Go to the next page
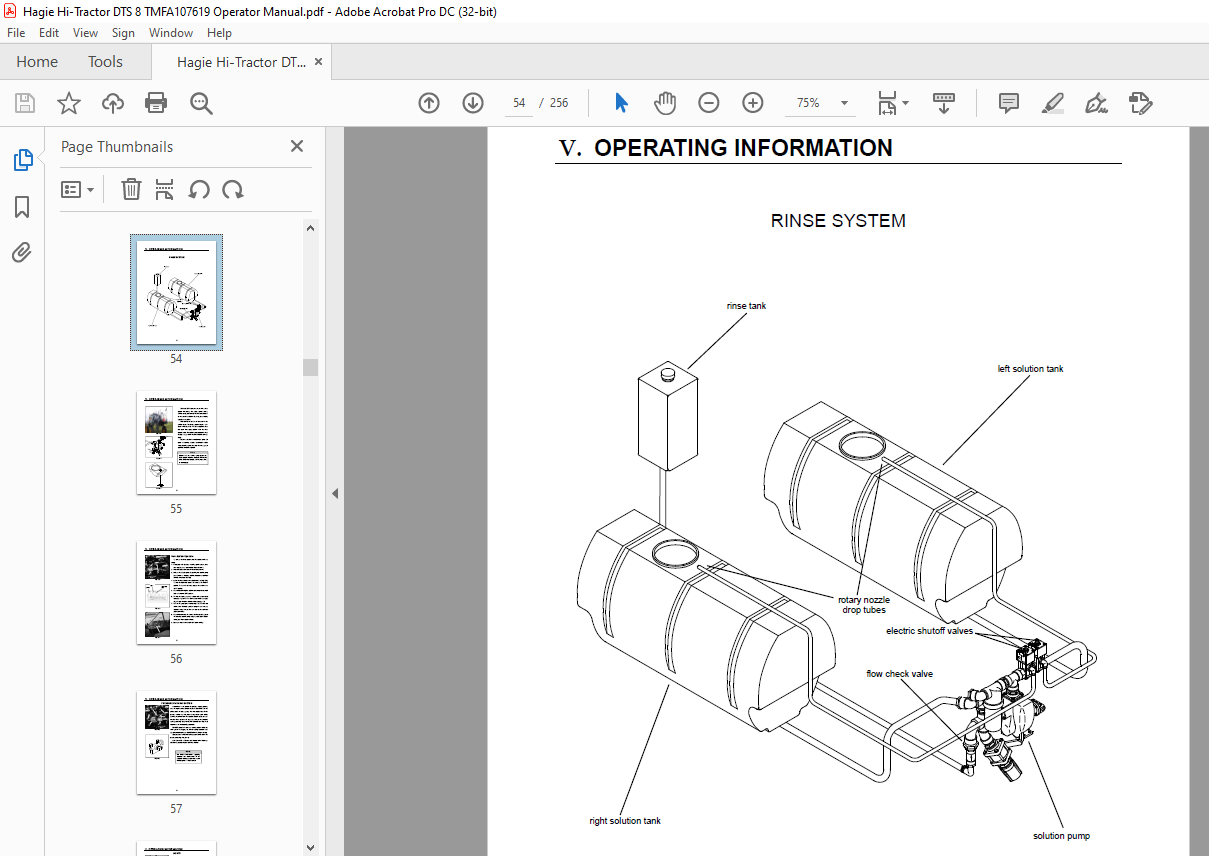 tap(473, 103)
